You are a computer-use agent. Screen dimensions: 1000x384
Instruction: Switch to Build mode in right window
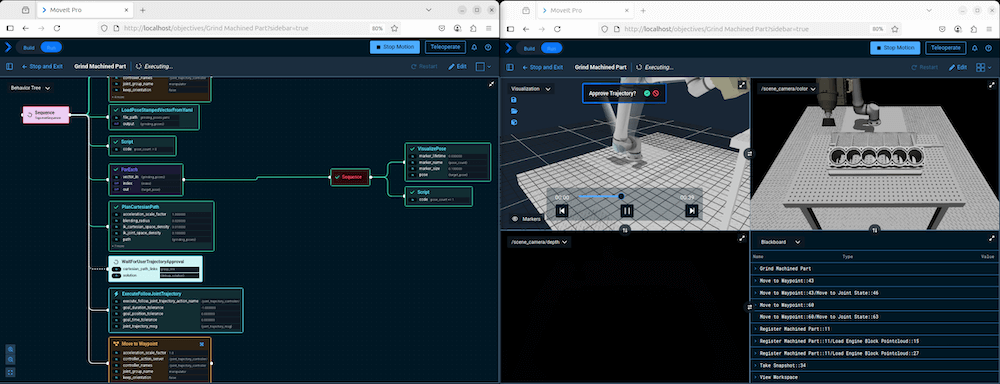(x=529, y=48)
